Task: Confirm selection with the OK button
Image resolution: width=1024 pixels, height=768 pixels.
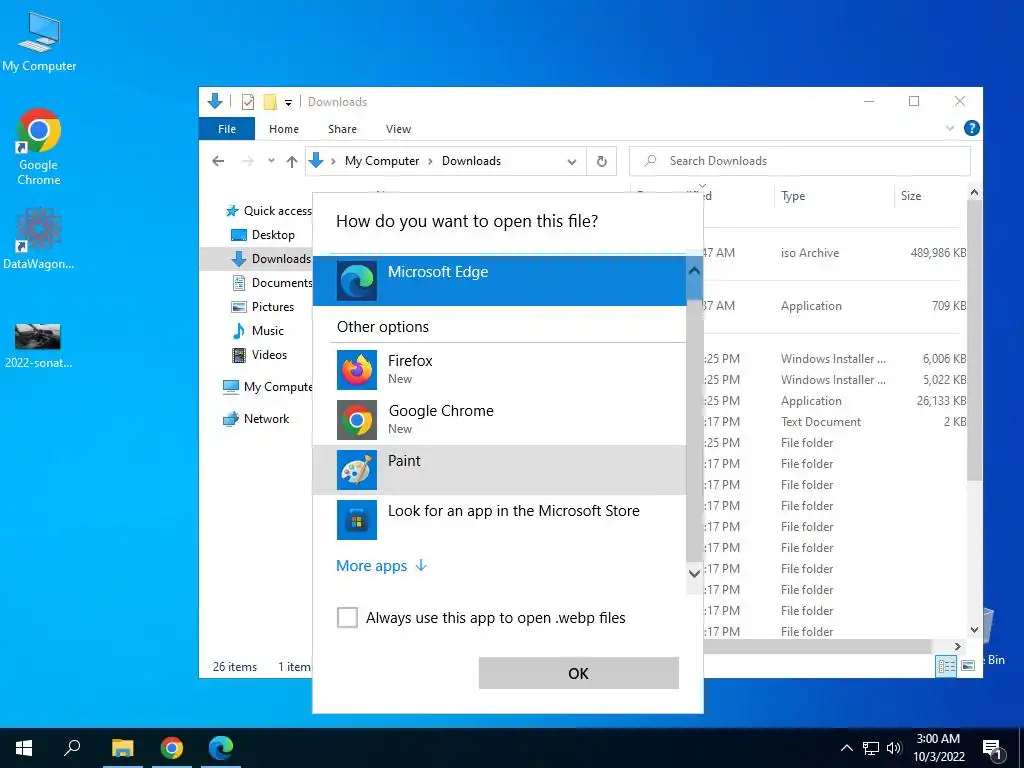Action: point(579,673)
